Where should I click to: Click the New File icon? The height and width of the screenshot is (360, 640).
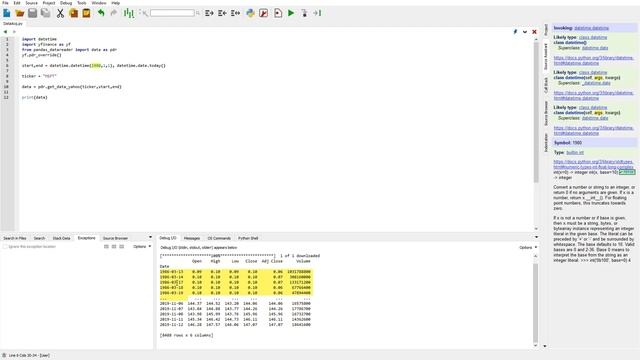7,13
